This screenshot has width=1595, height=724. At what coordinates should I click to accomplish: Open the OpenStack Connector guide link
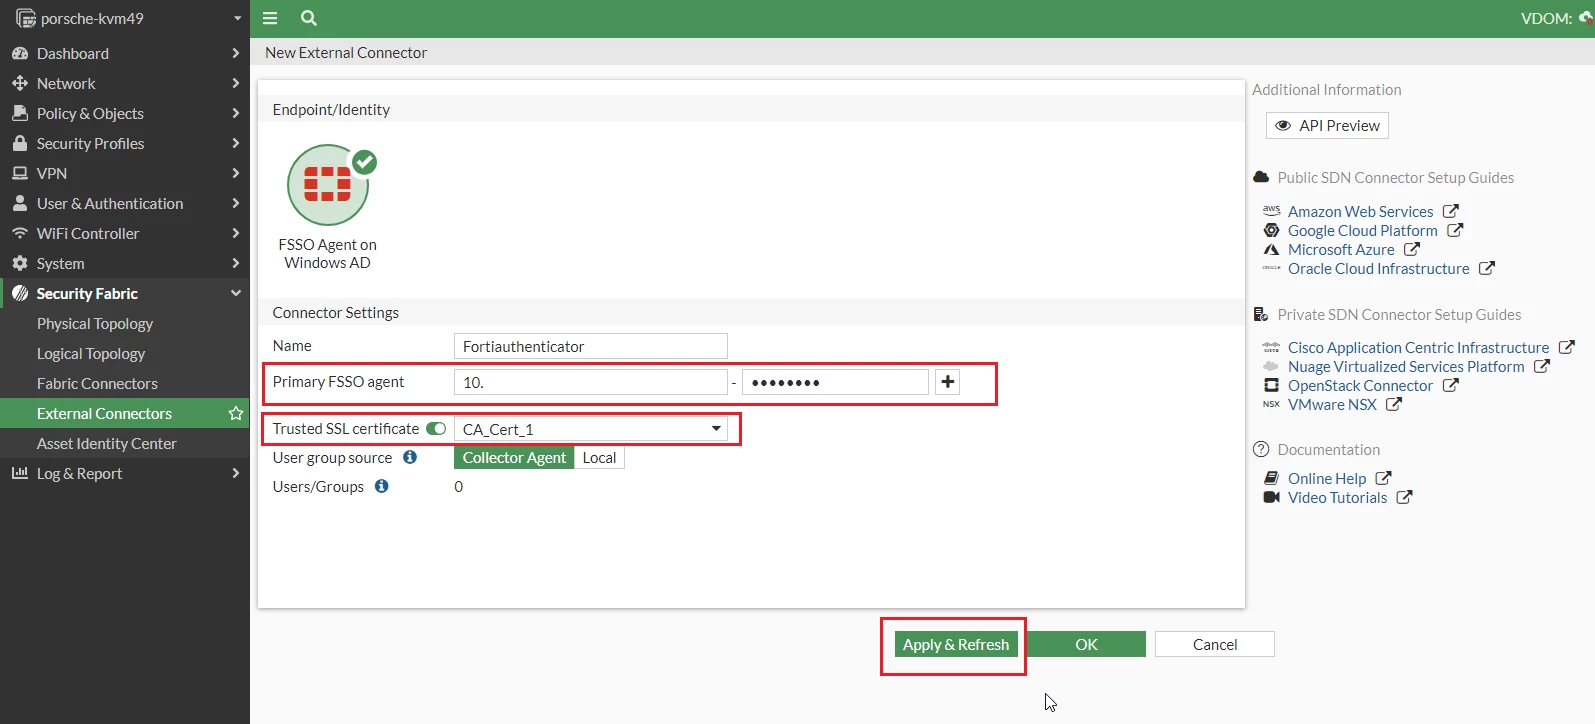(1360, 385)
